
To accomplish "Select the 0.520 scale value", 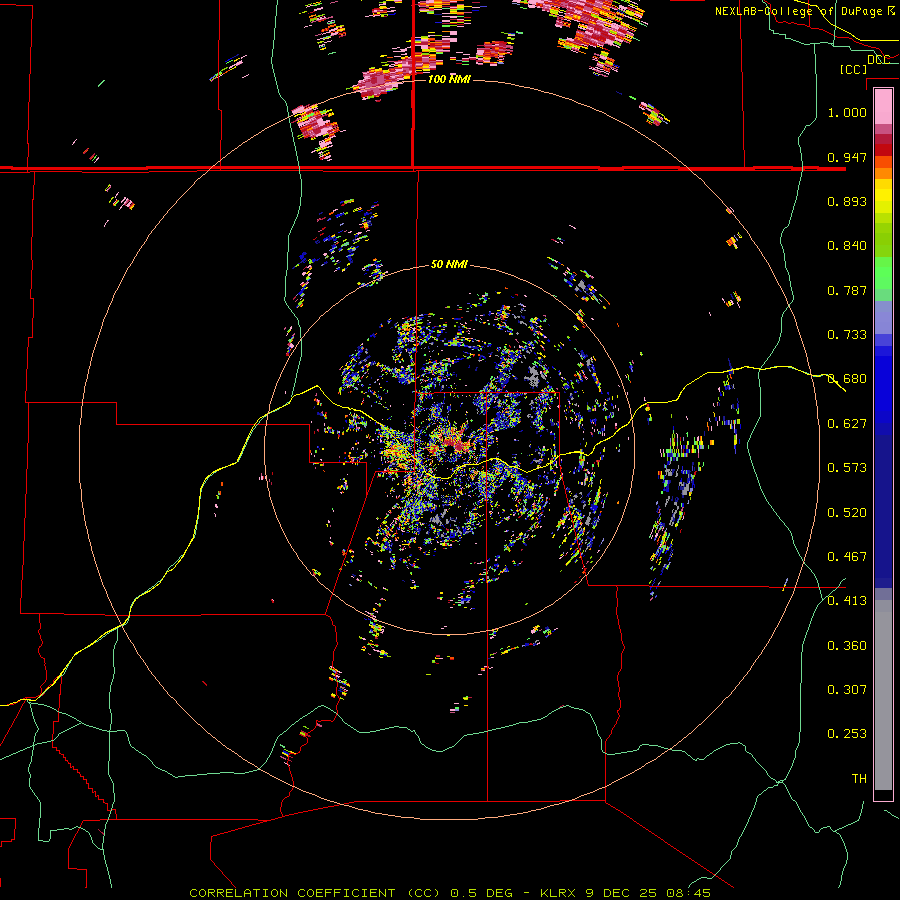I will 847,513.
